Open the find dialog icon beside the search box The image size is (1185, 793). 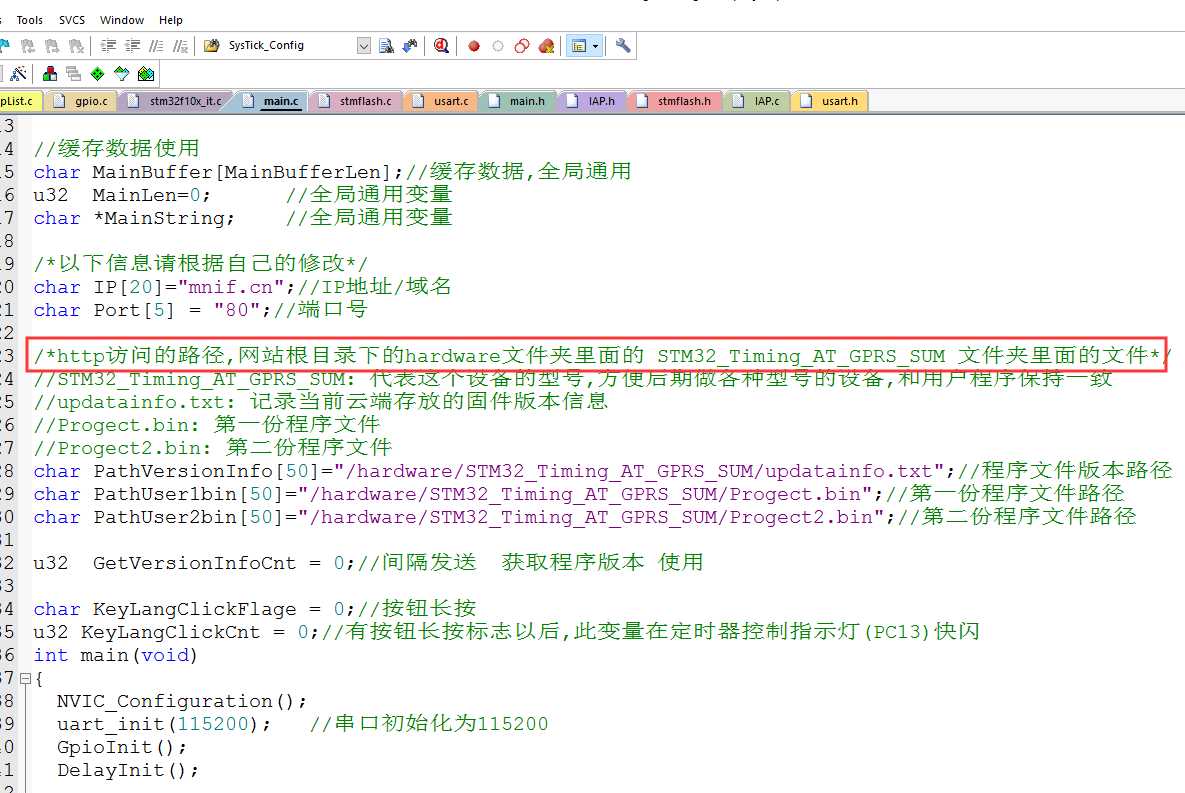(386, 46)
